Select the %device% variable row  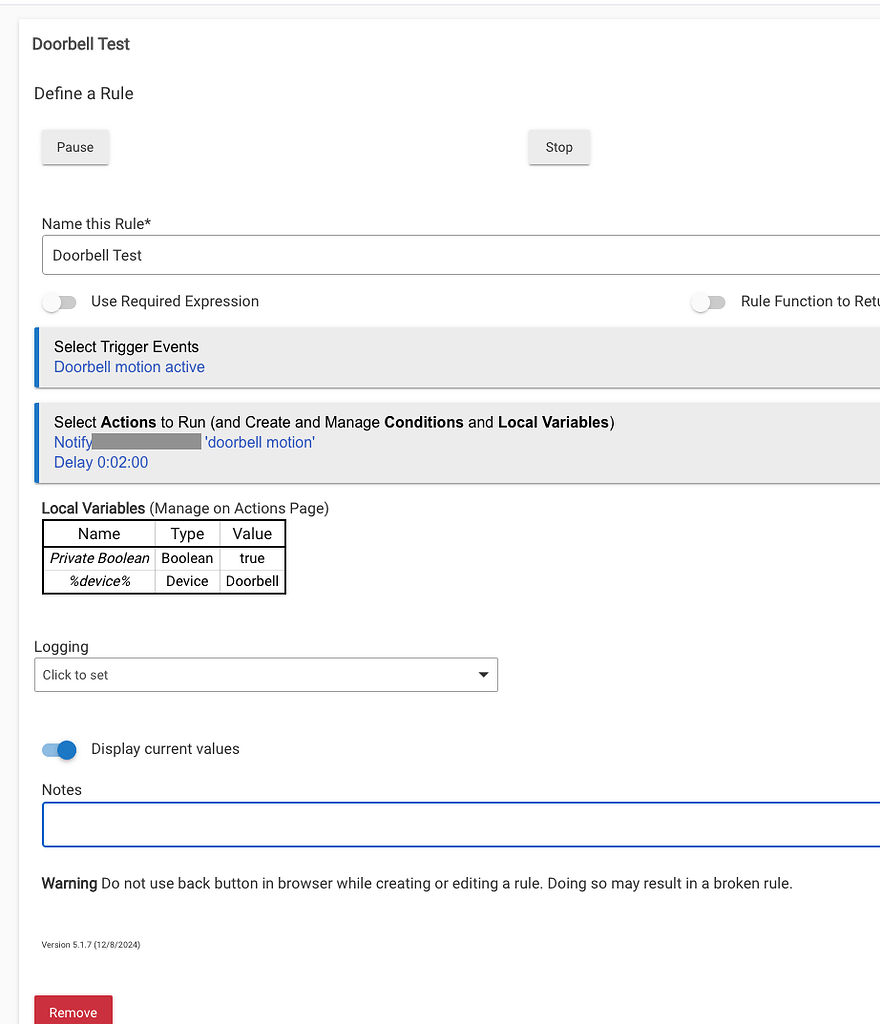point(98,581)
